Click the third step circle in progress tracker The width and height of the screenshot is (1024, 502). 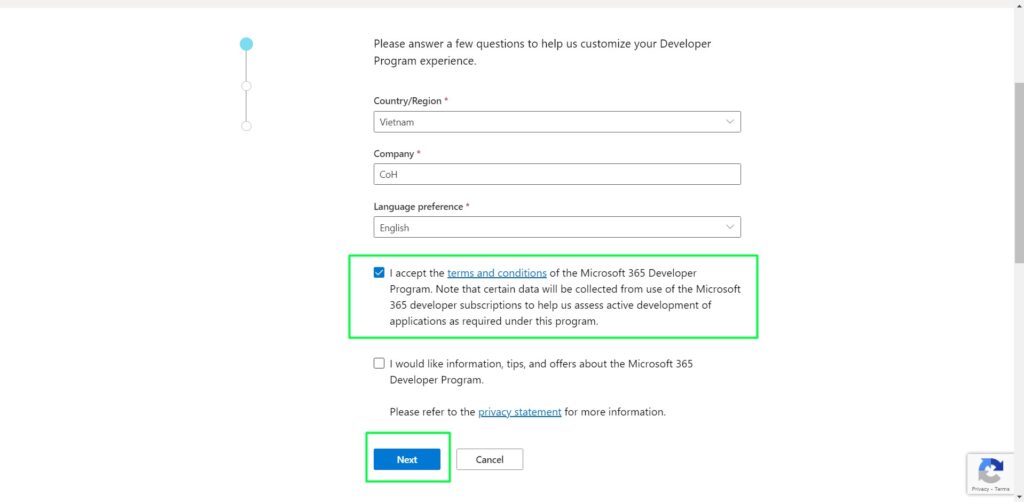[x=246, y=126]
